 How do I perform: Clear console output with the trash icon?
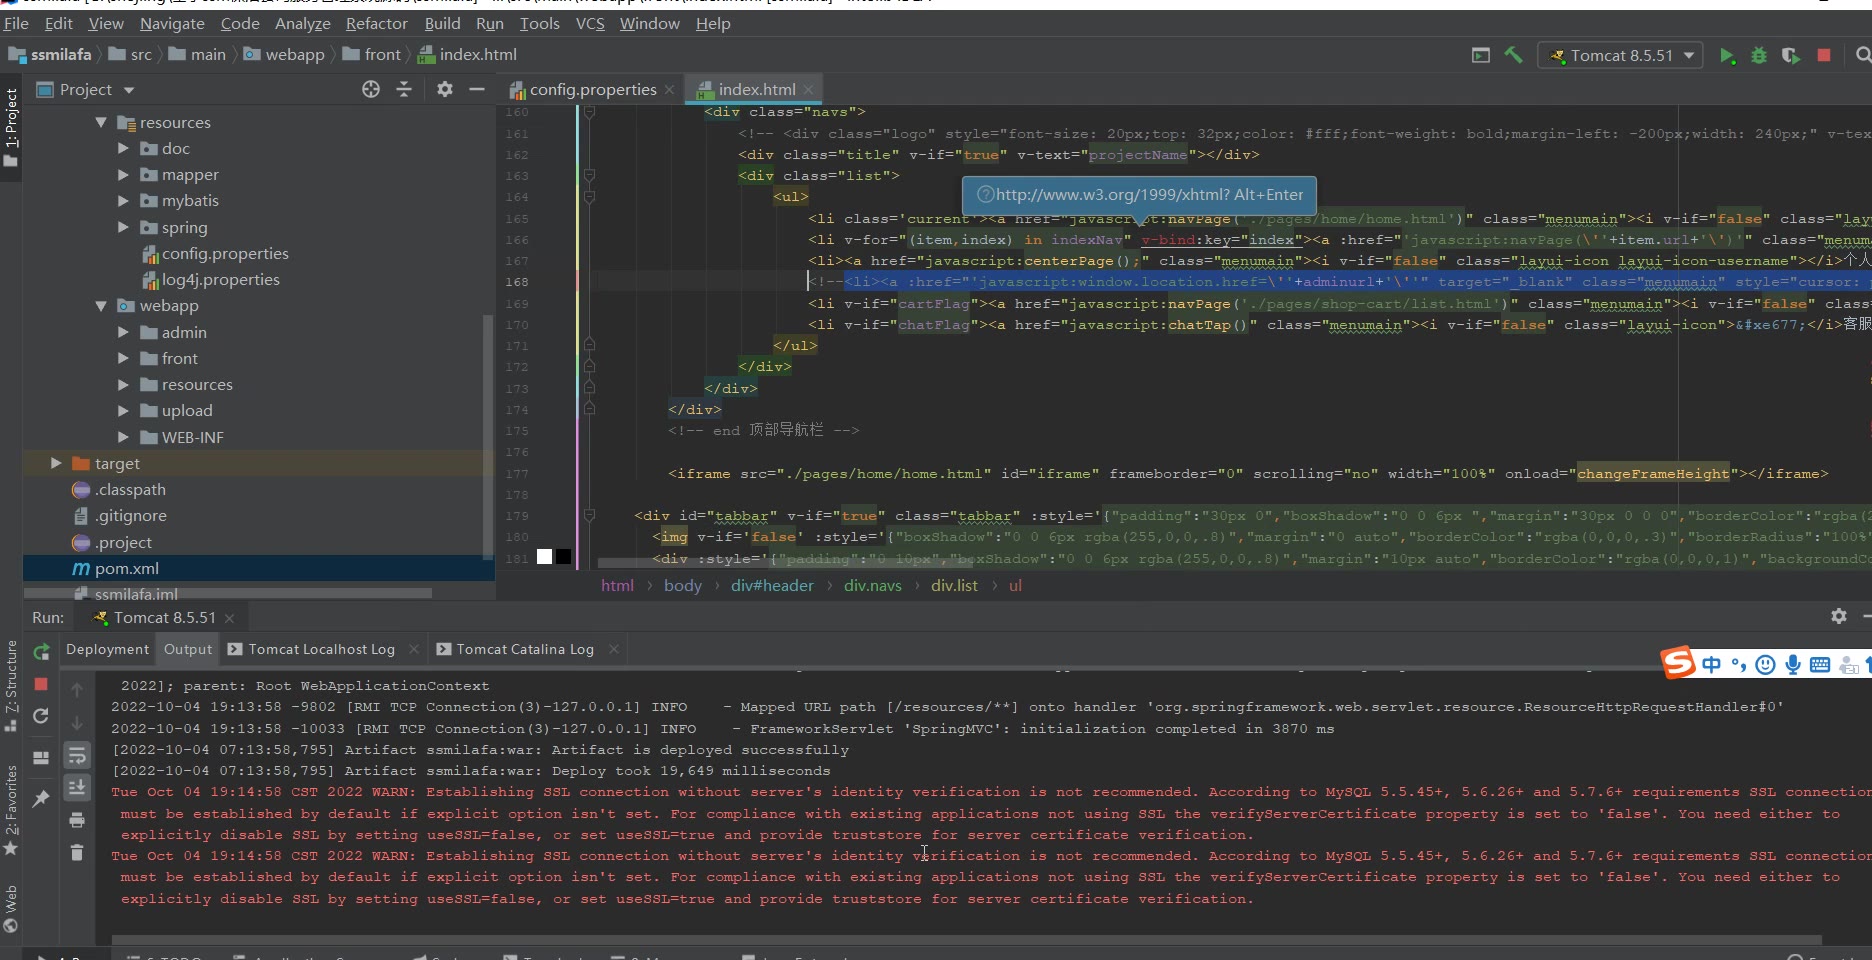pyautogui.click(x=77, y=852)
